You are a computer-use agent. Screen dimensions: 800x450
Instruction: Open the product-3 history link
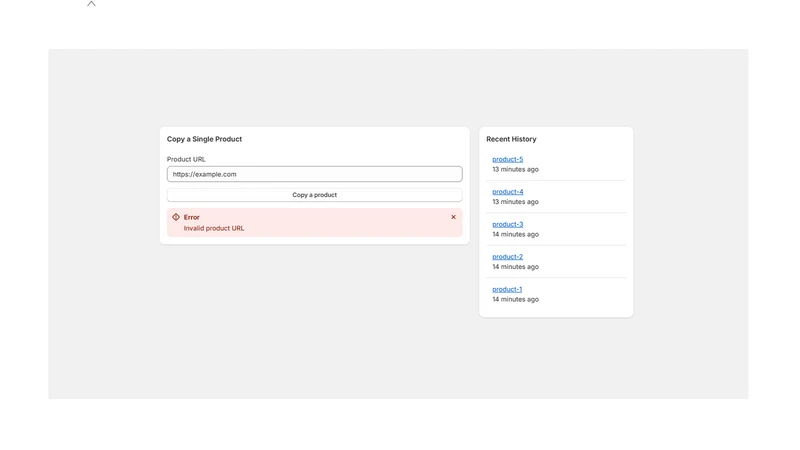(x=507, y=224)
